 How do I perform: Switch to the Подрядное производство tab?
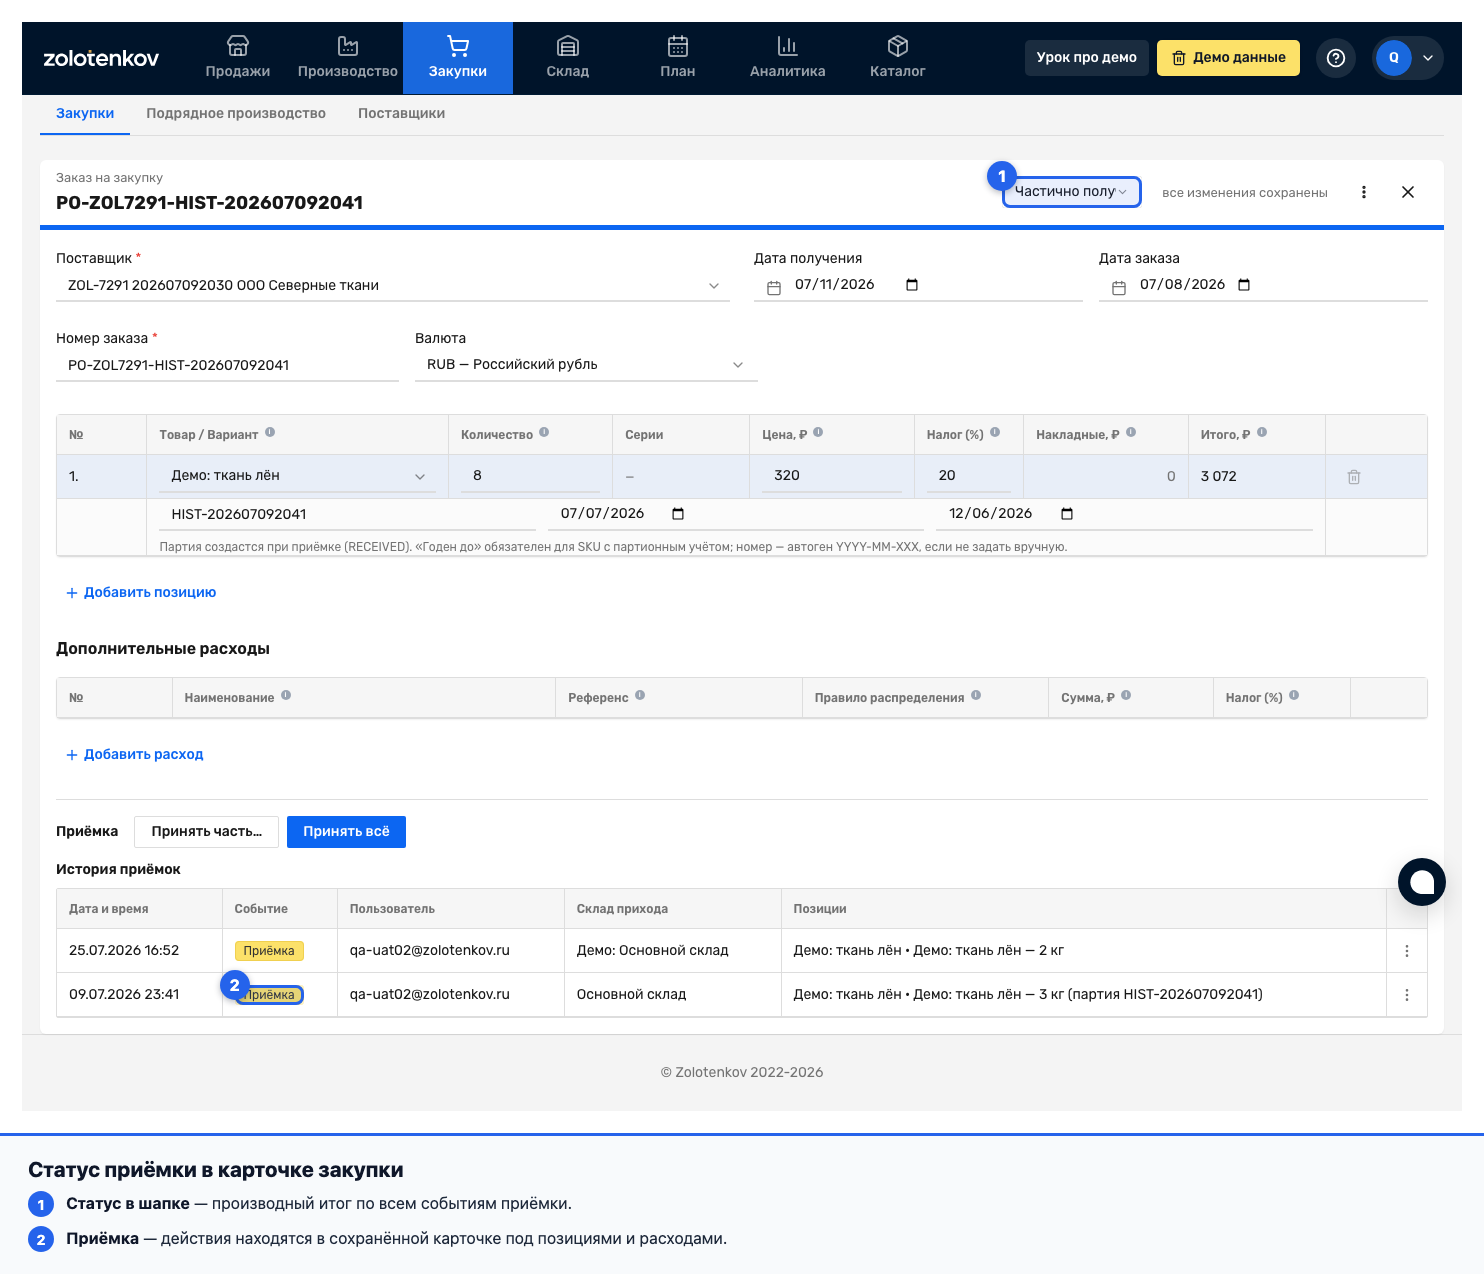coord(236,114)
